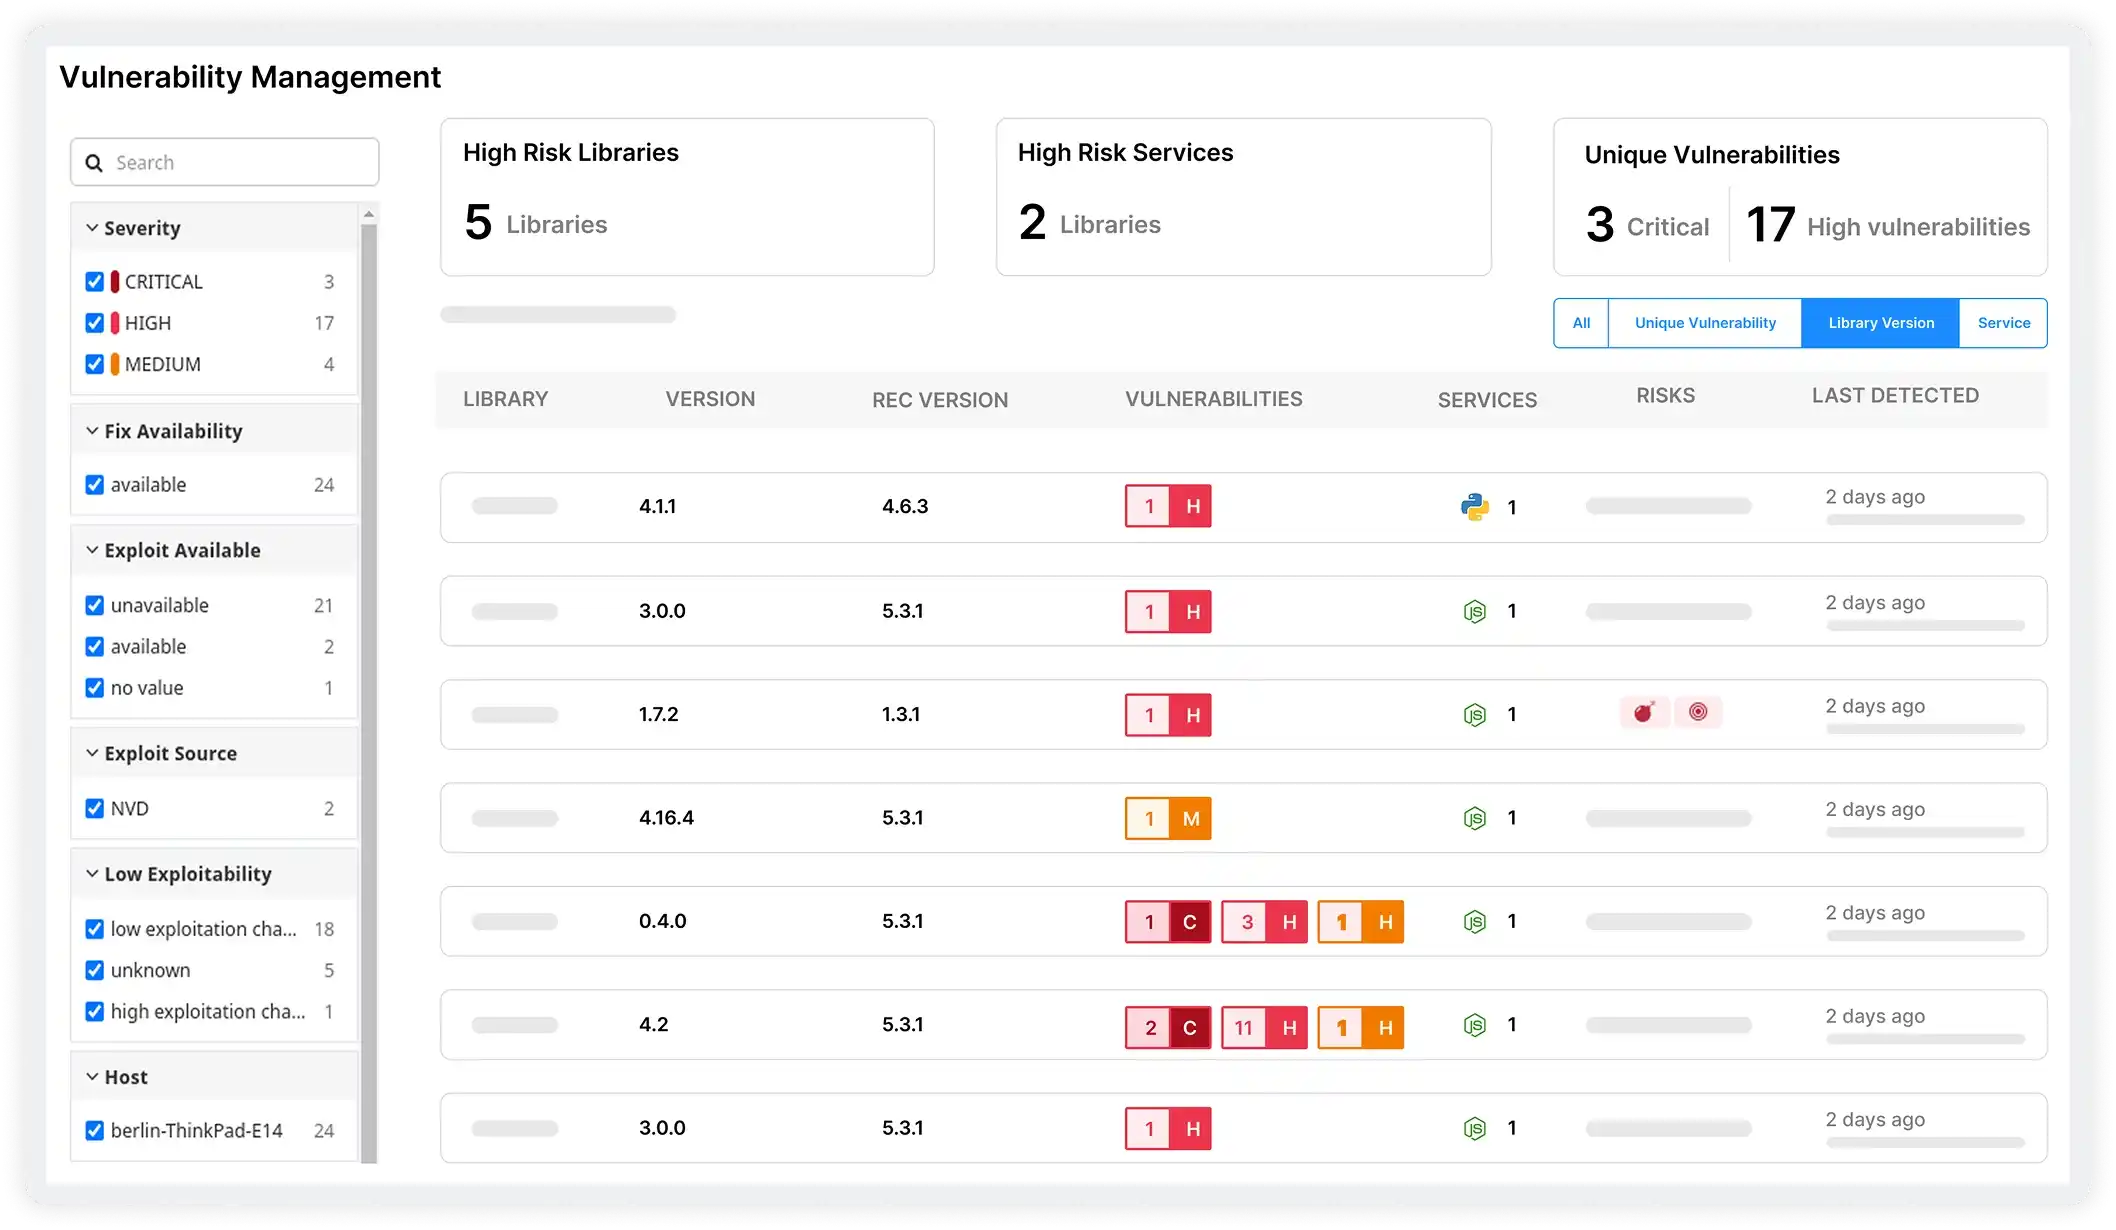Click the 11 H high badge in the 4.2 row
This screenshot has width=2116, height=1230.
tap(1264, 1027)
